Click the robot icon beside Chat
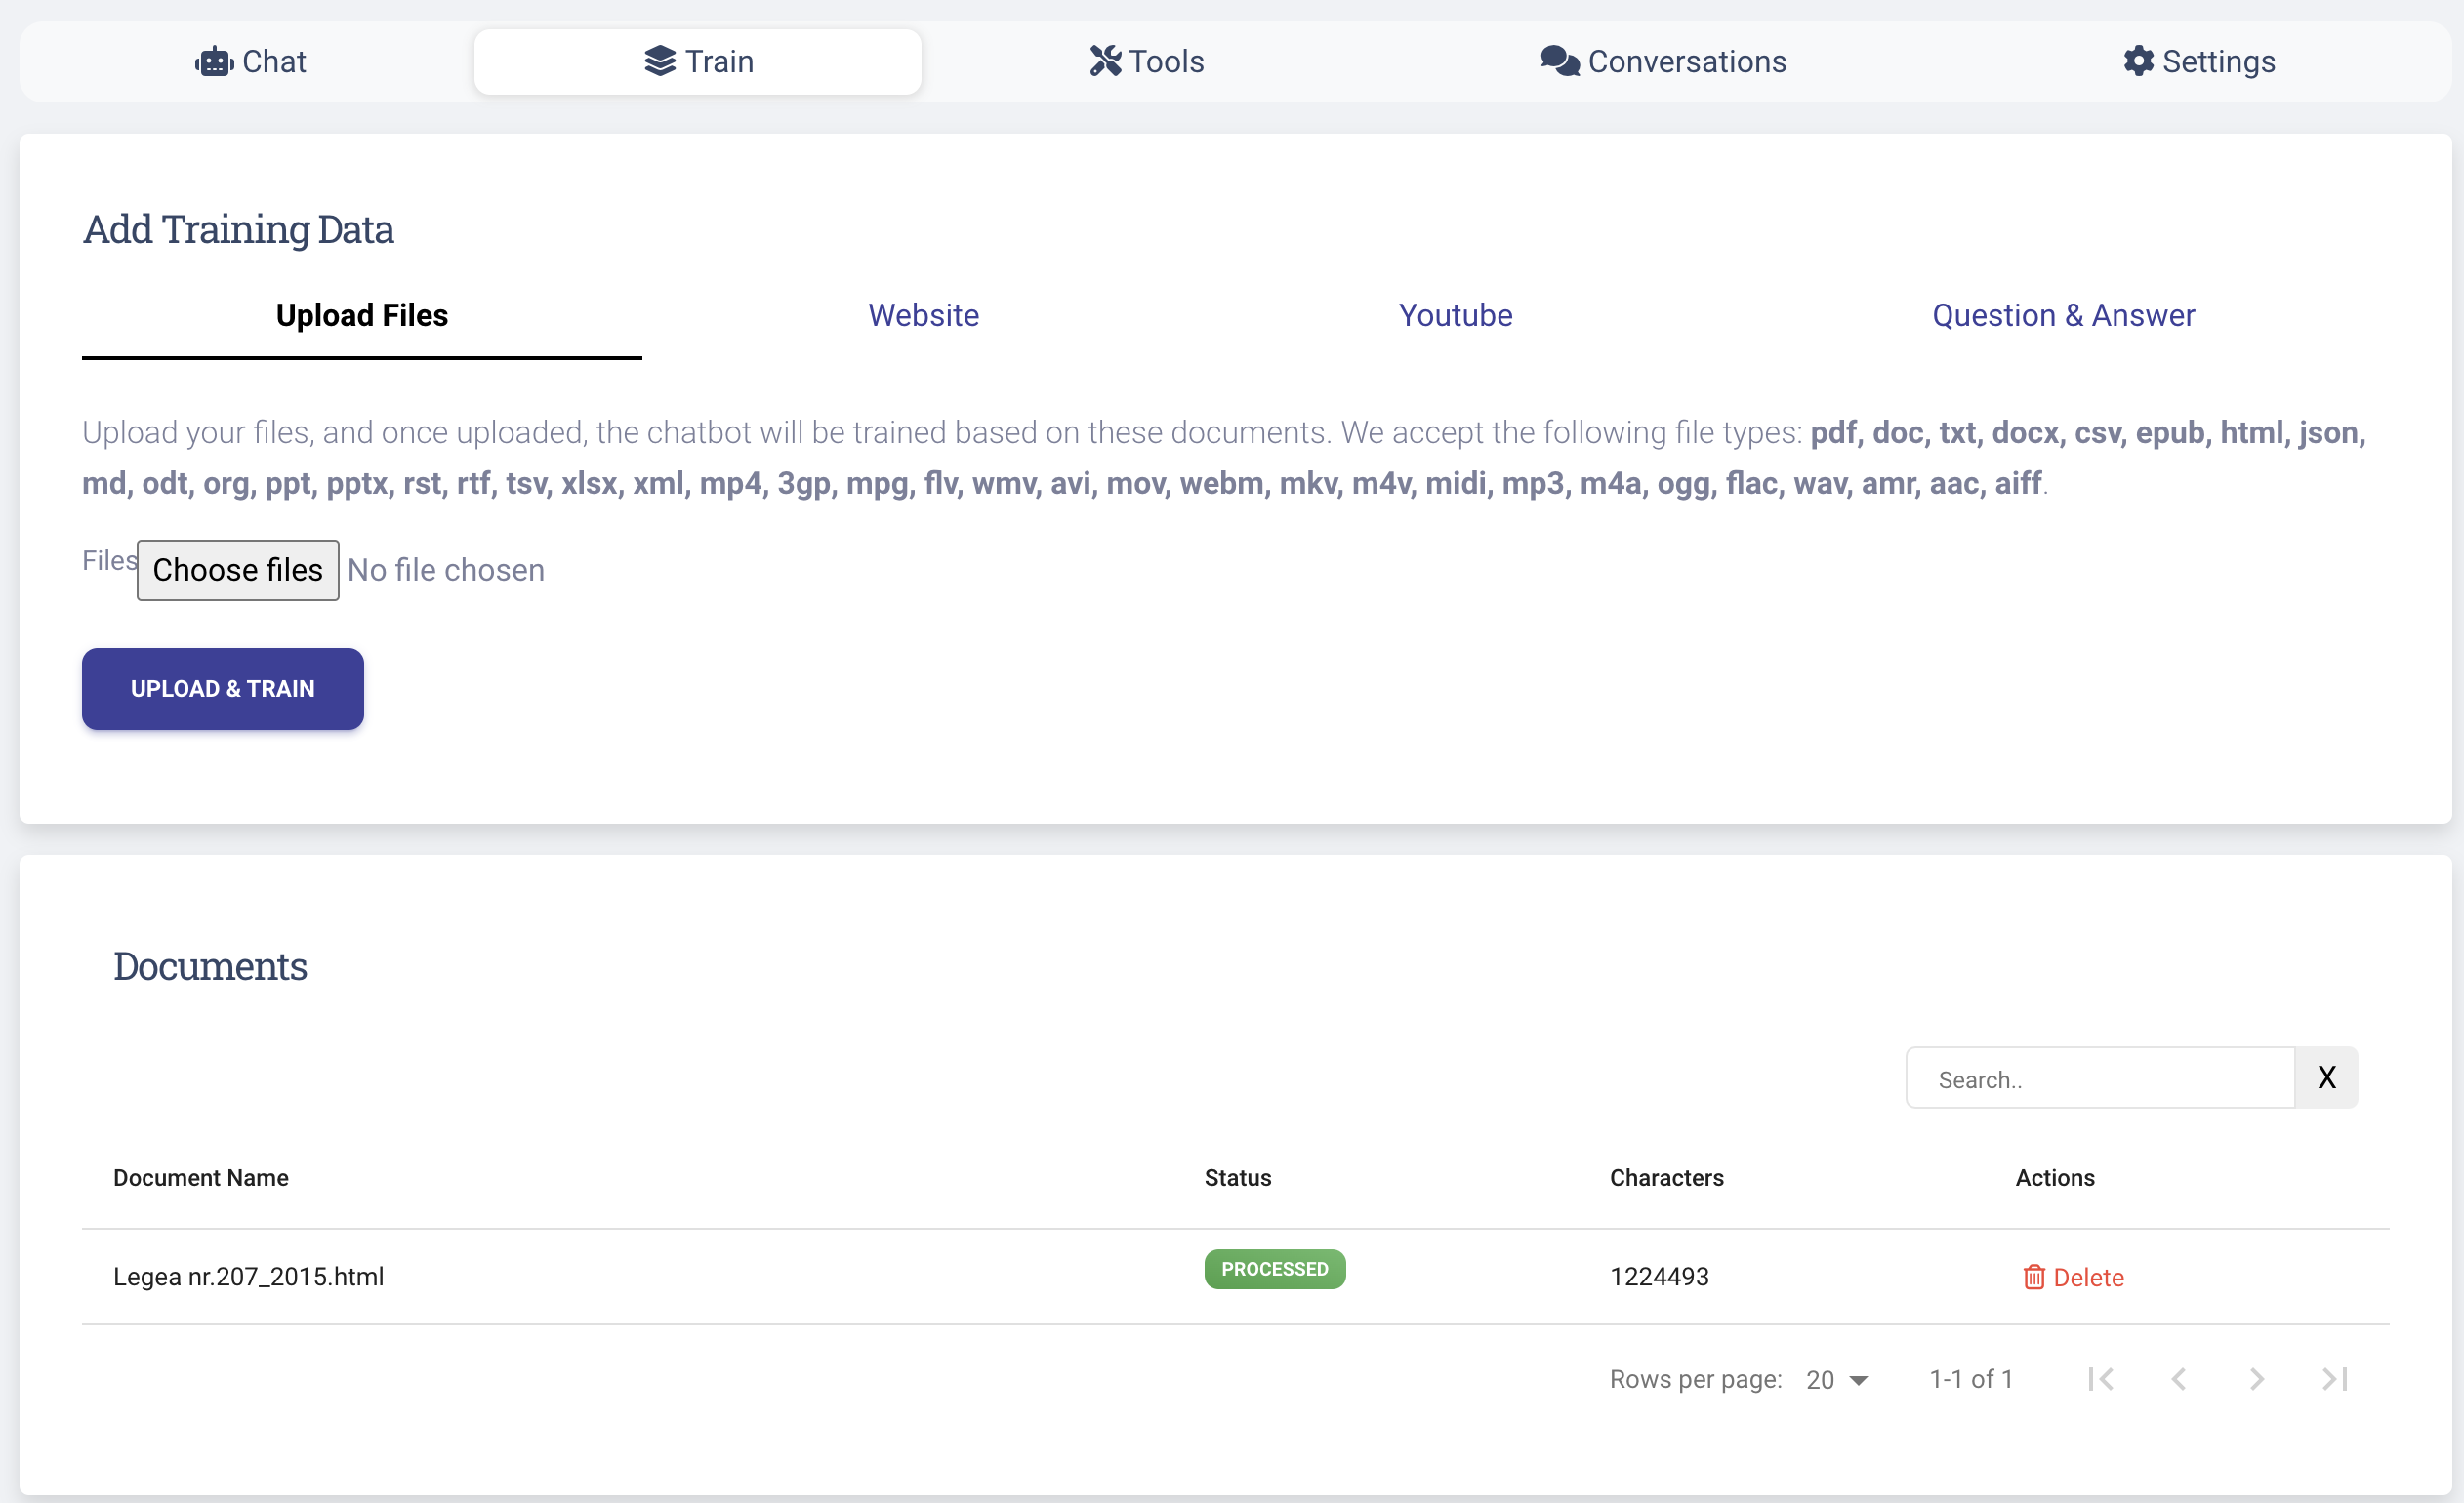Screen dimensions: 2464x1503 214,61
